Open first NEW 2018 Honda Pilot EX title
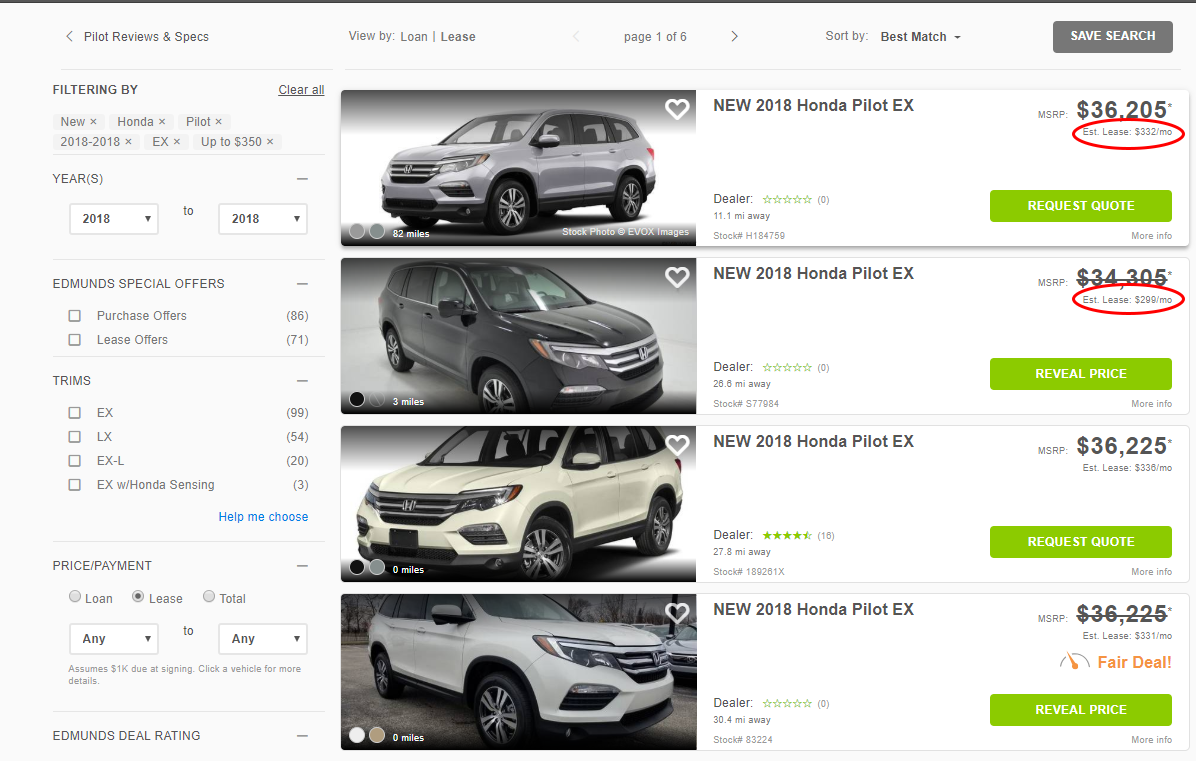1196x761 pixels. pos(813,105)
